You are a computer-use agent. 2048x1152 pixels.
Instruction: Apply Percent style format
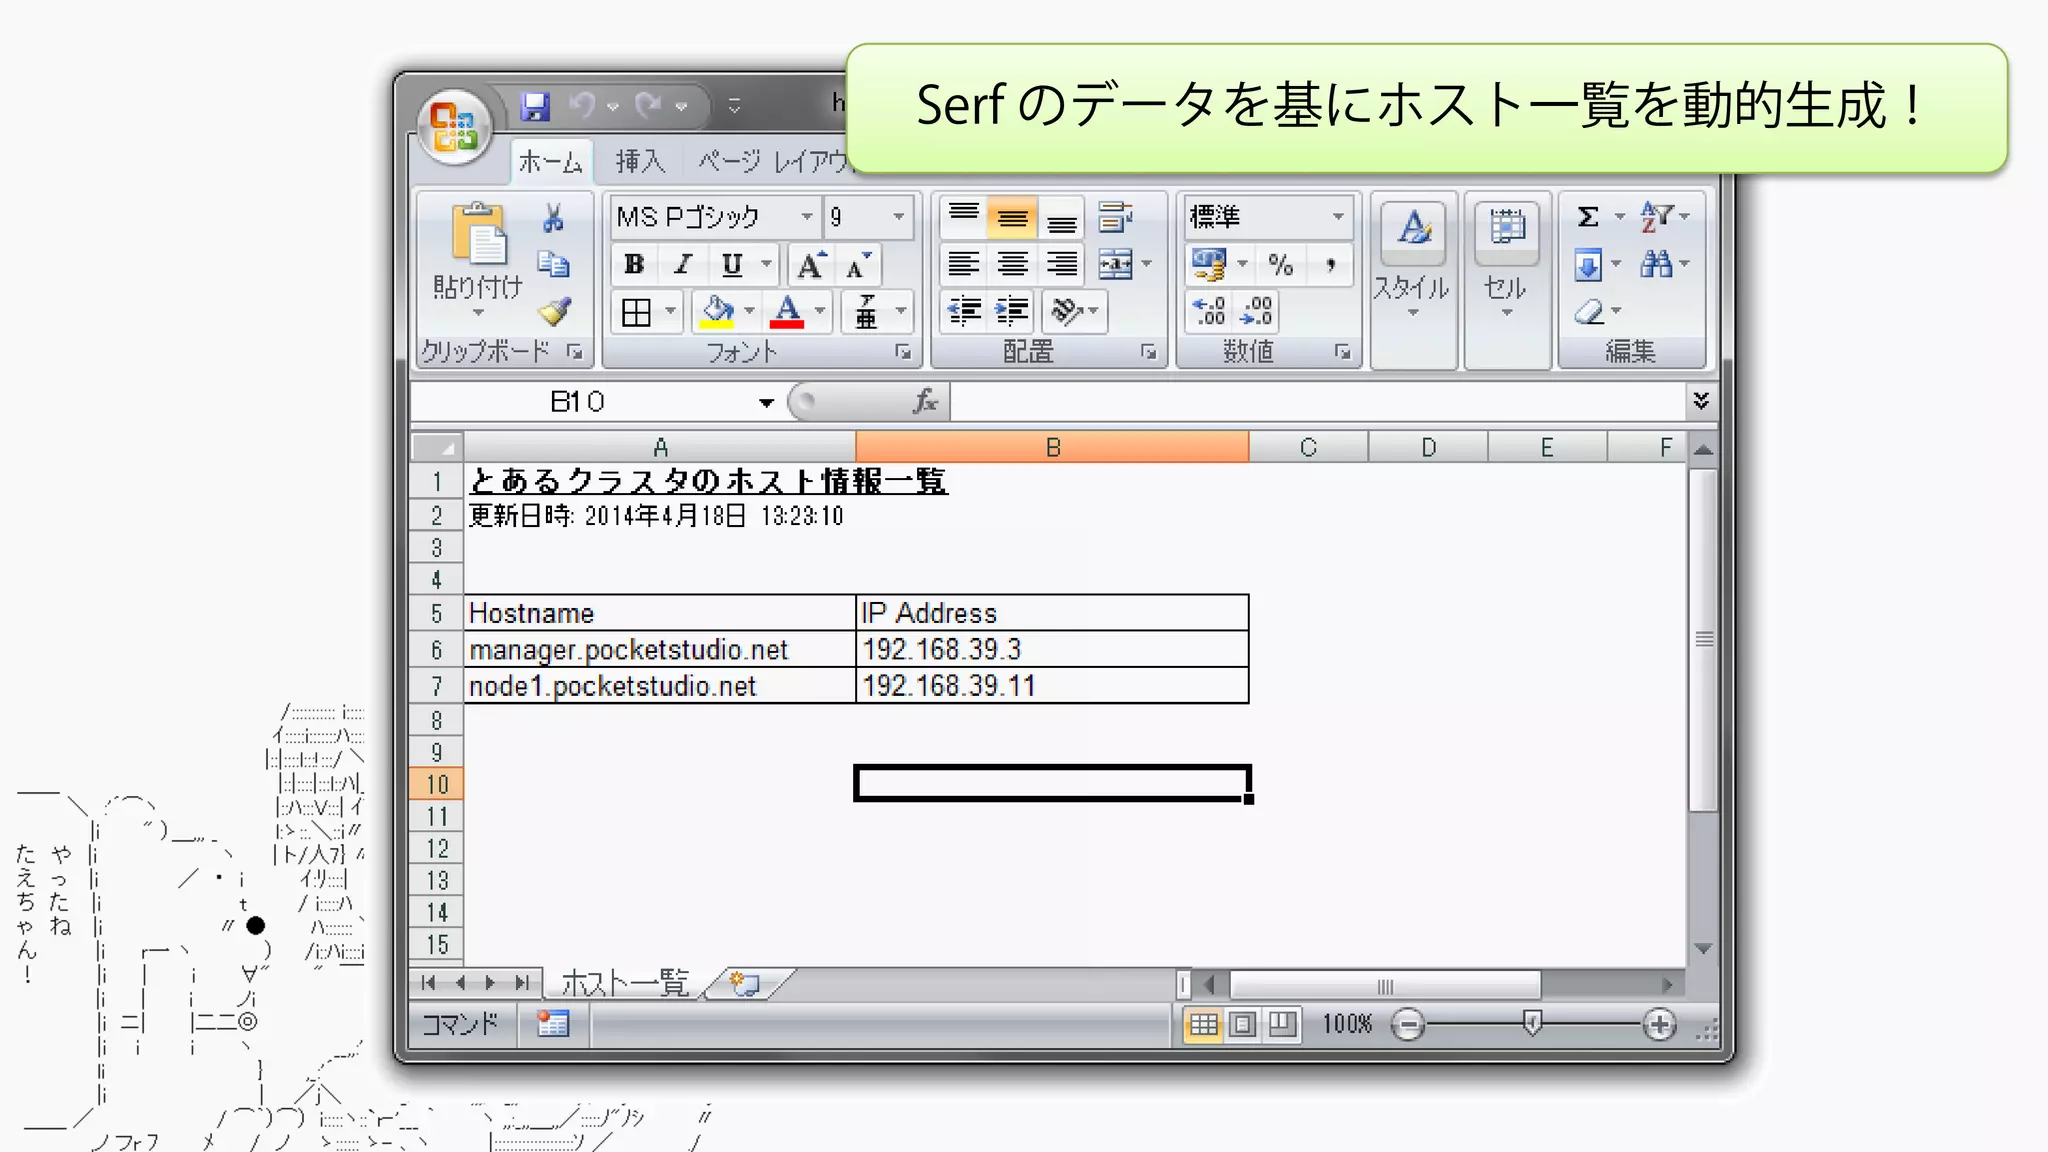click(1280, 265)
